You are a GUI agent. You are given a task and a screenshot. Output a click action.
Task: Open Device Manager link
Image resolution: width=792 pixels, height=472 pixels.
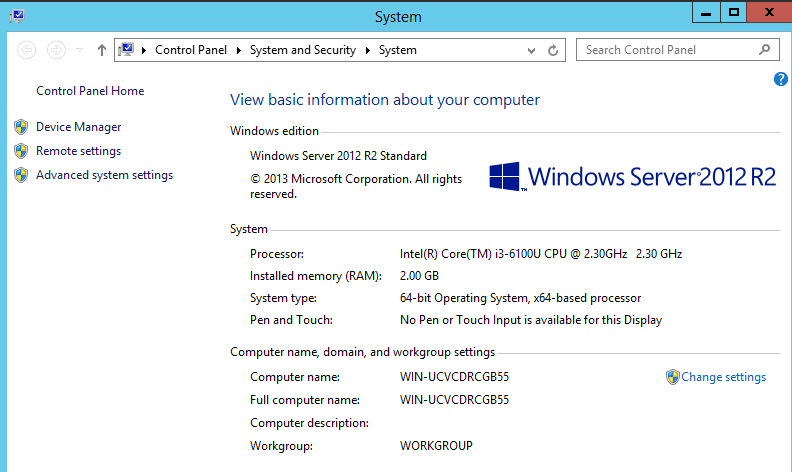[x=78, y=127]
